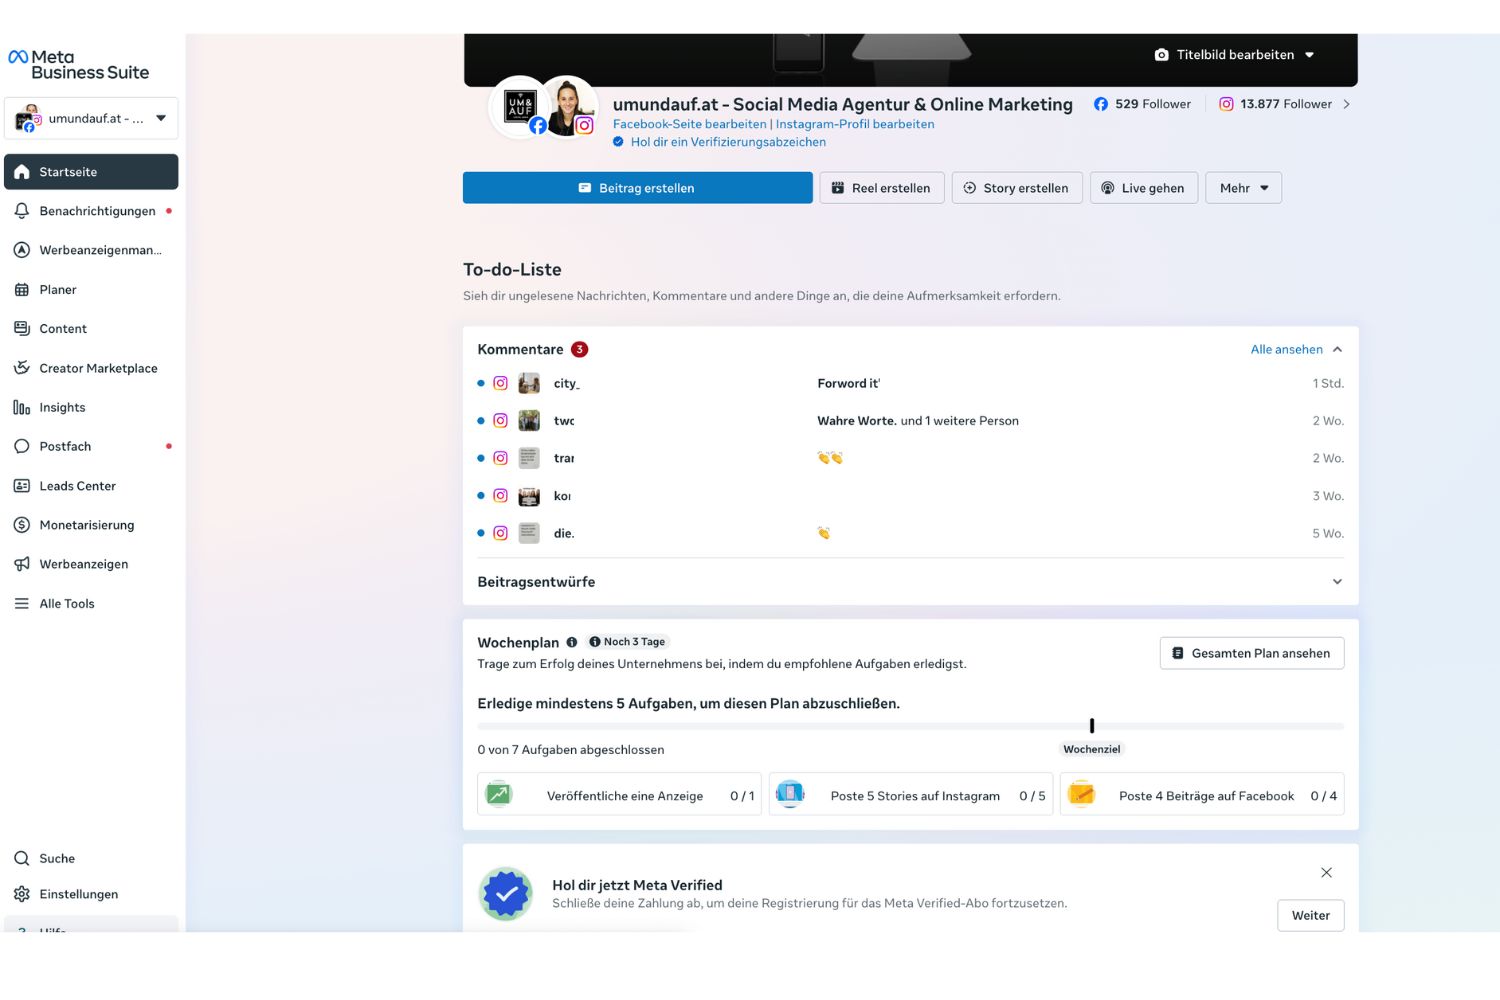The height and width of the screenshot is (1000, 1500).
Task: Select Insights in the sidebar menu
Action: click(91, 407)
